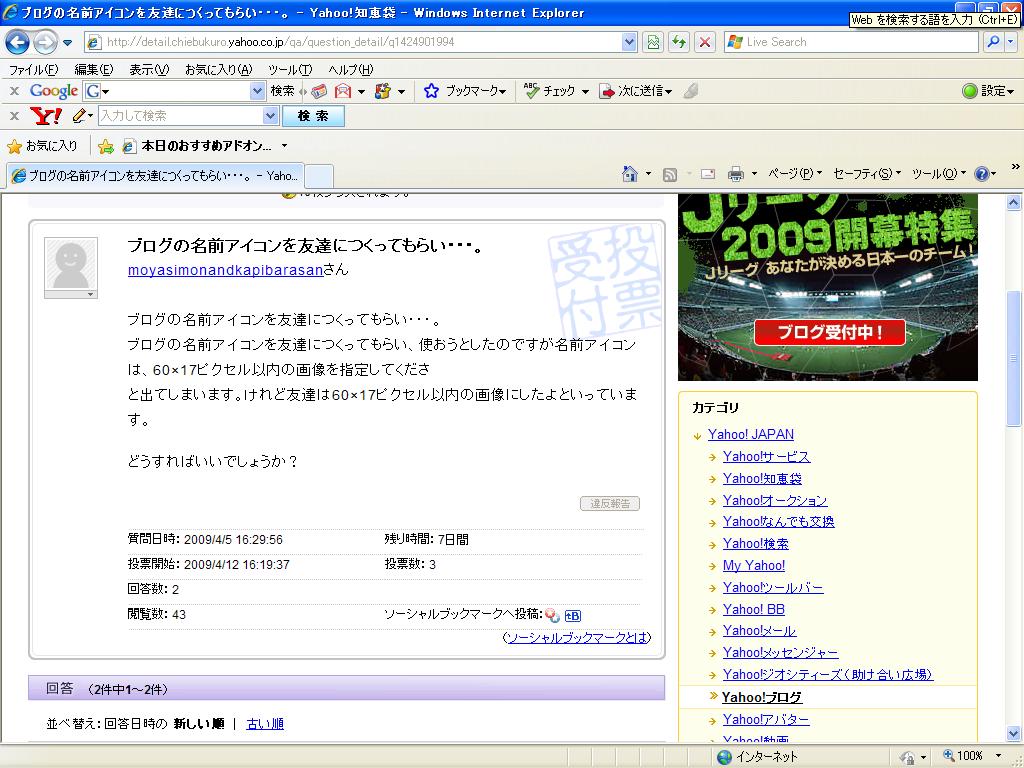The width and height of the screenshot is (1024, 768).
Task: Click the read mail icon on command bar
Action: tap(708, 174)
